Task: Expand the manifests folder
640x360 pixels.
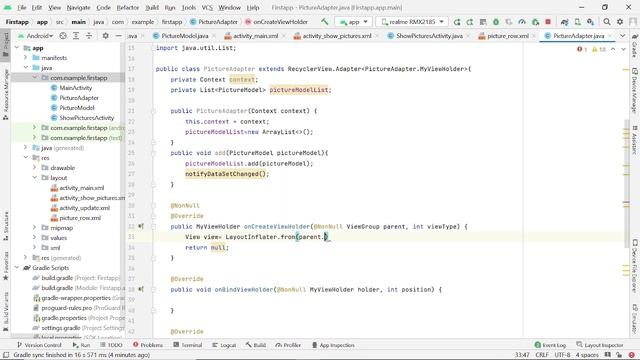Action: [x=26, y=58]
